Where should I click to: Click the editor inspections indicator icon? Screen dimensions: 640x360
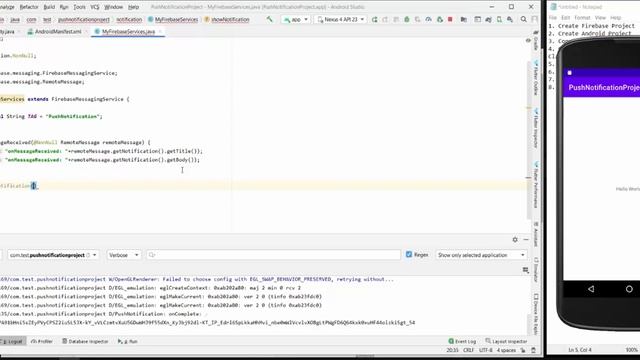click(528, 40)
